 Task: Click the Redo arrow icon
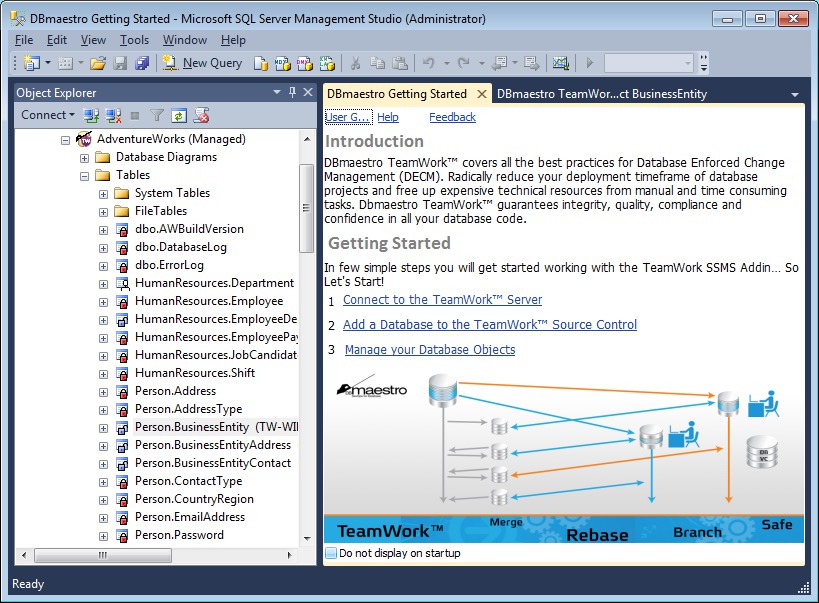point(463,63)
